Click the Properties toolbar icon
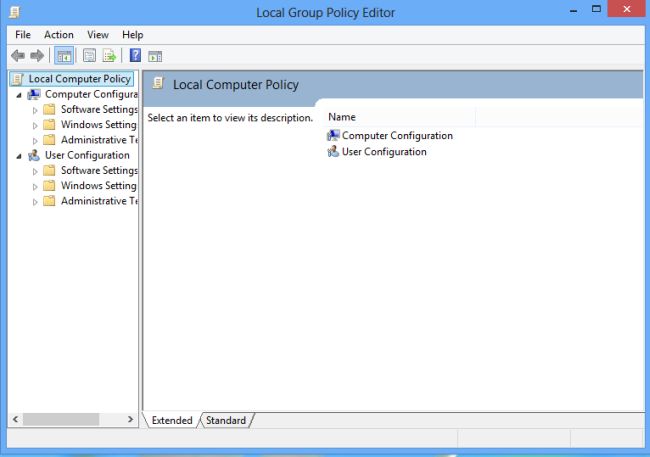This screenshot has width=650, height=457. coord(89,56)
